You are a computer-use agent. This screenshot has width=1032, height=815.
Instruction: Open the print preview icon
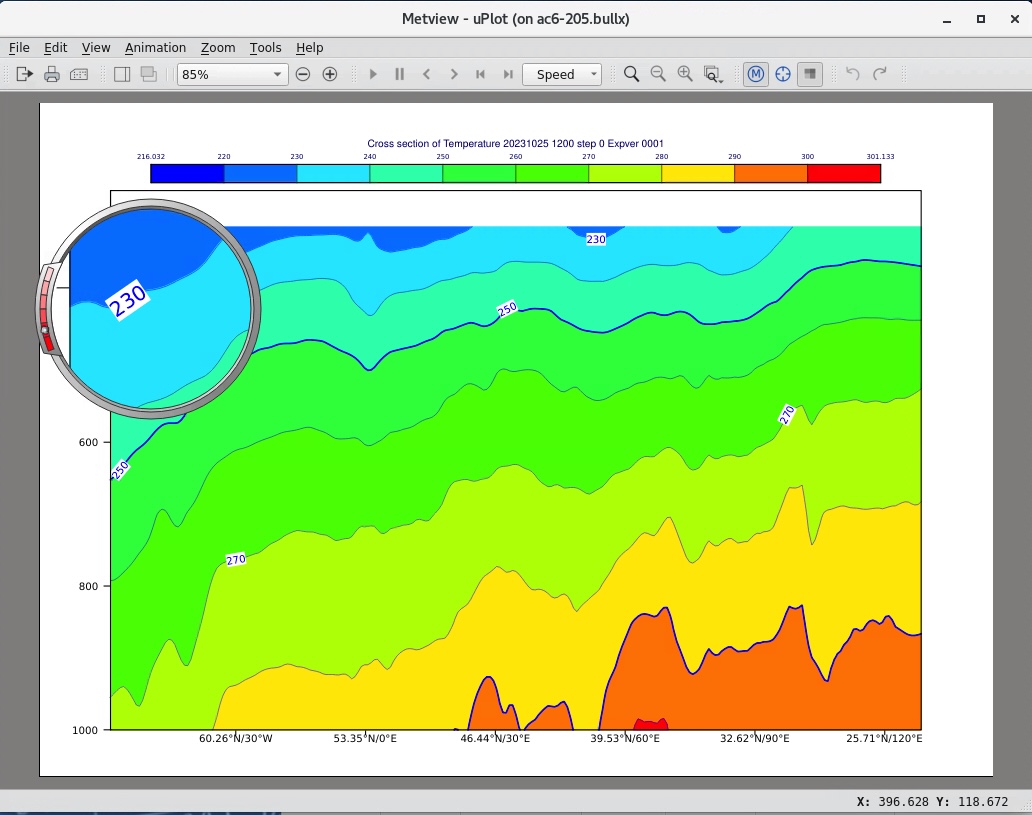(x=79, y=74)
